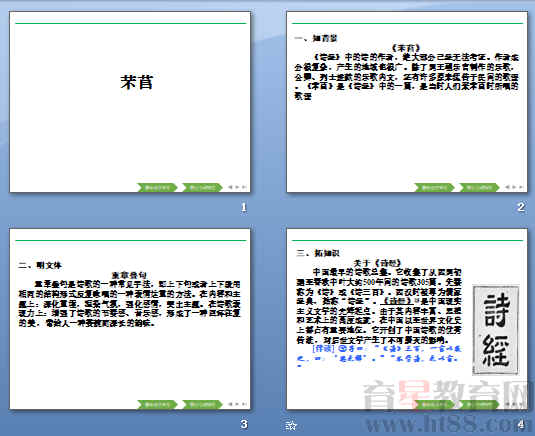Click previous-slide triangle icon on slide 2
535x436 pixels.
click(x=507, y=187)
